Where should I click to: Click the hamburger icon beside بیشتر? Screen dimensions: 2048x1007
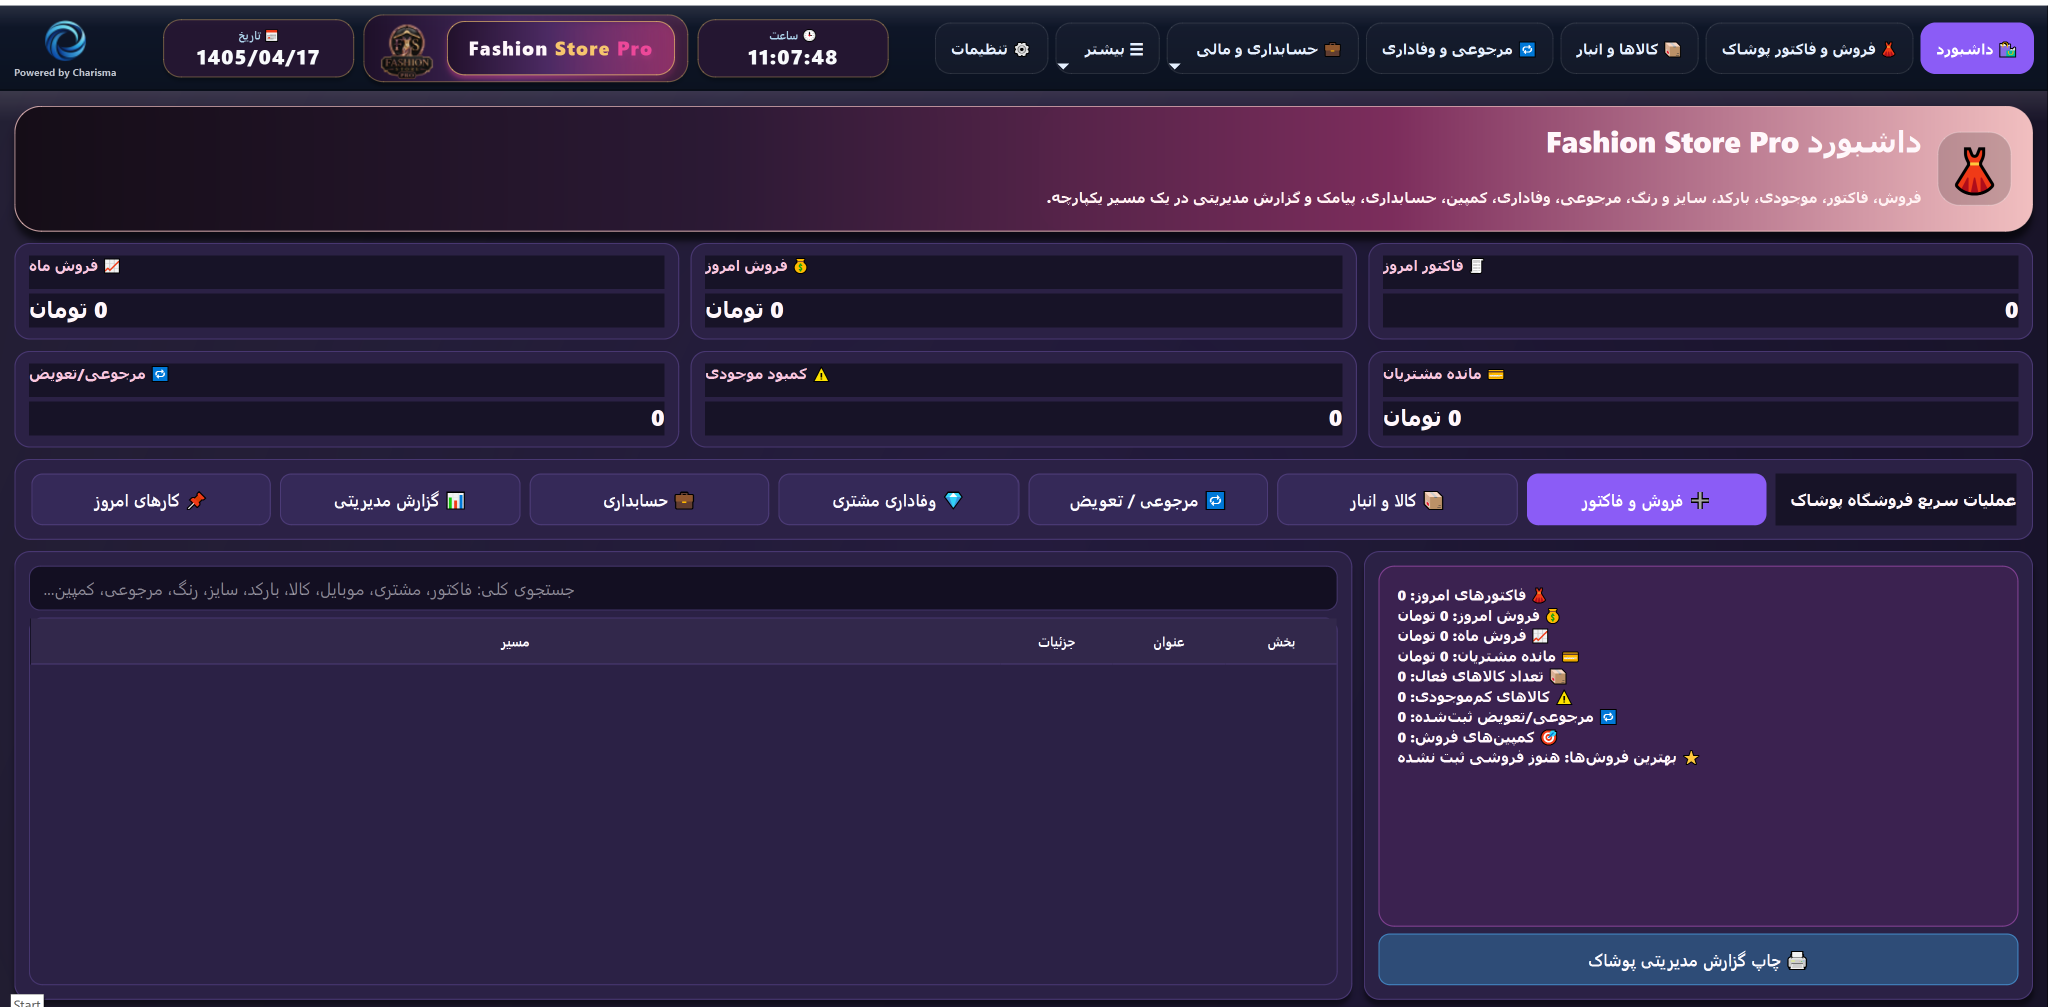[1136, 49]
